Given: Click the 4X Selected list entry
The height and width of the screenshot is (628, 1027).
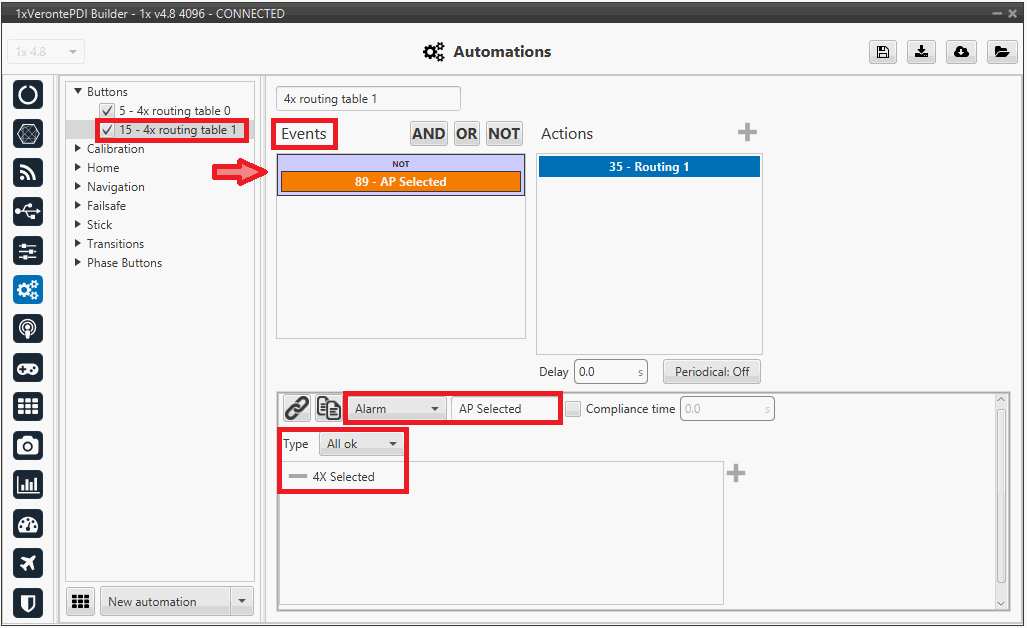Looking at the screenshot, I should pos(343,477).
